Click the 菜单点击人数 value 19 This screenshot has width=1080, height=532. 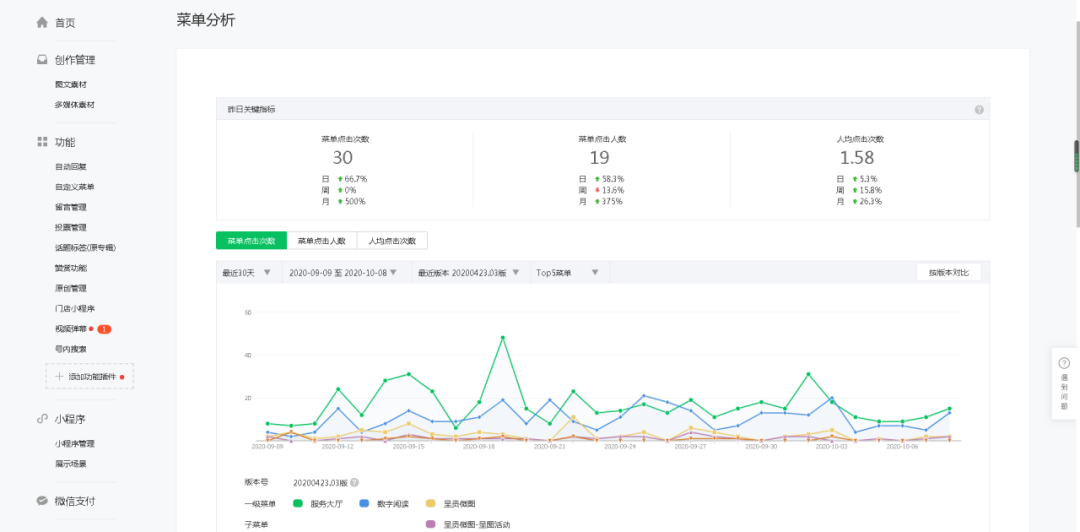point(600,158)
